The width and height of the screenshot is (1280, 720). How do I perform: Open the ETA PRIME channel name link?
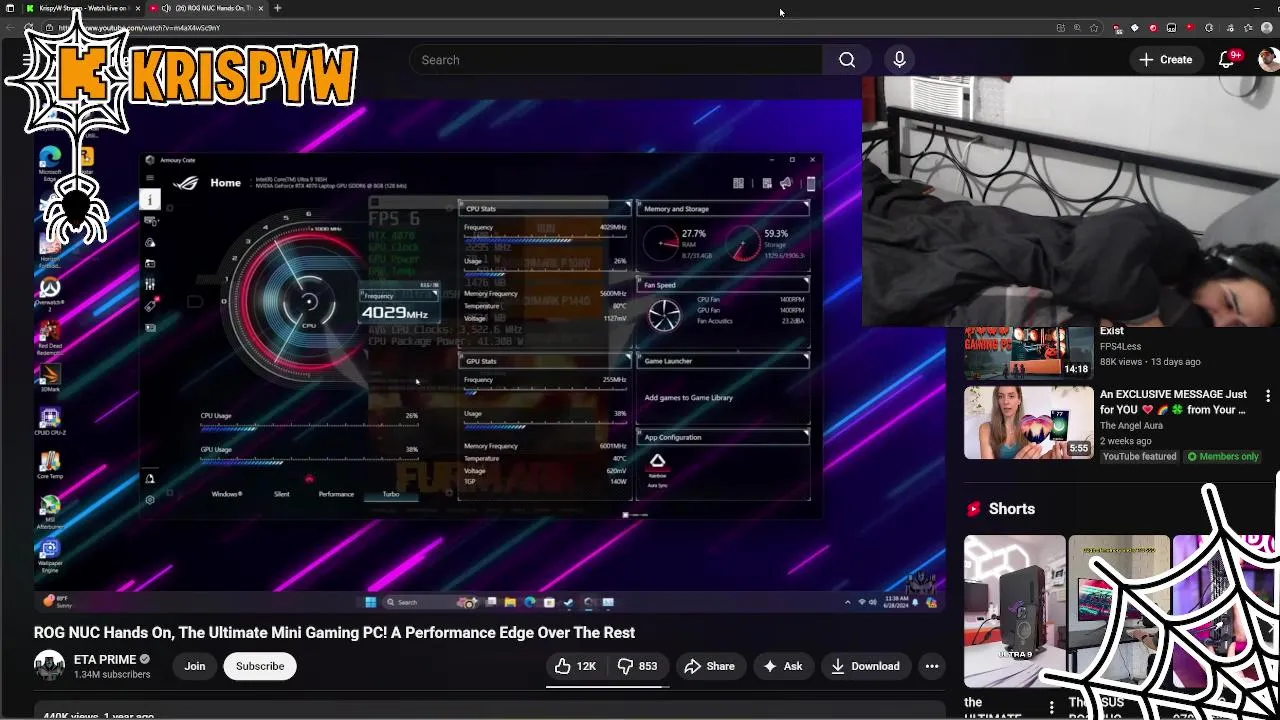tap(105, 659)
